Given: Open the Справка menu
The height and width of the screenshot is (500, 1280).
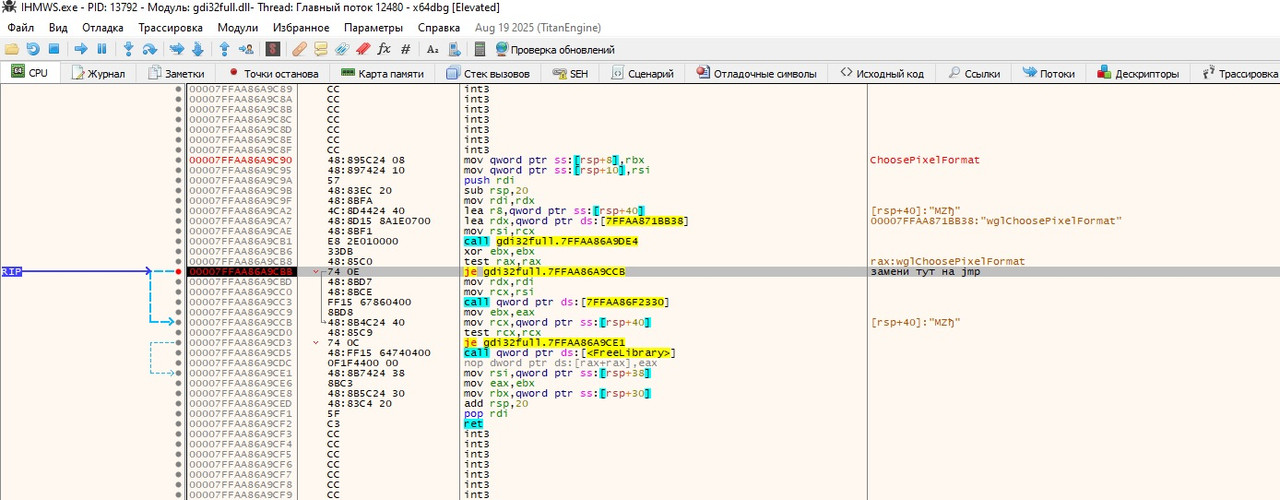Looking at the screenshot, I should click(439, 28).
